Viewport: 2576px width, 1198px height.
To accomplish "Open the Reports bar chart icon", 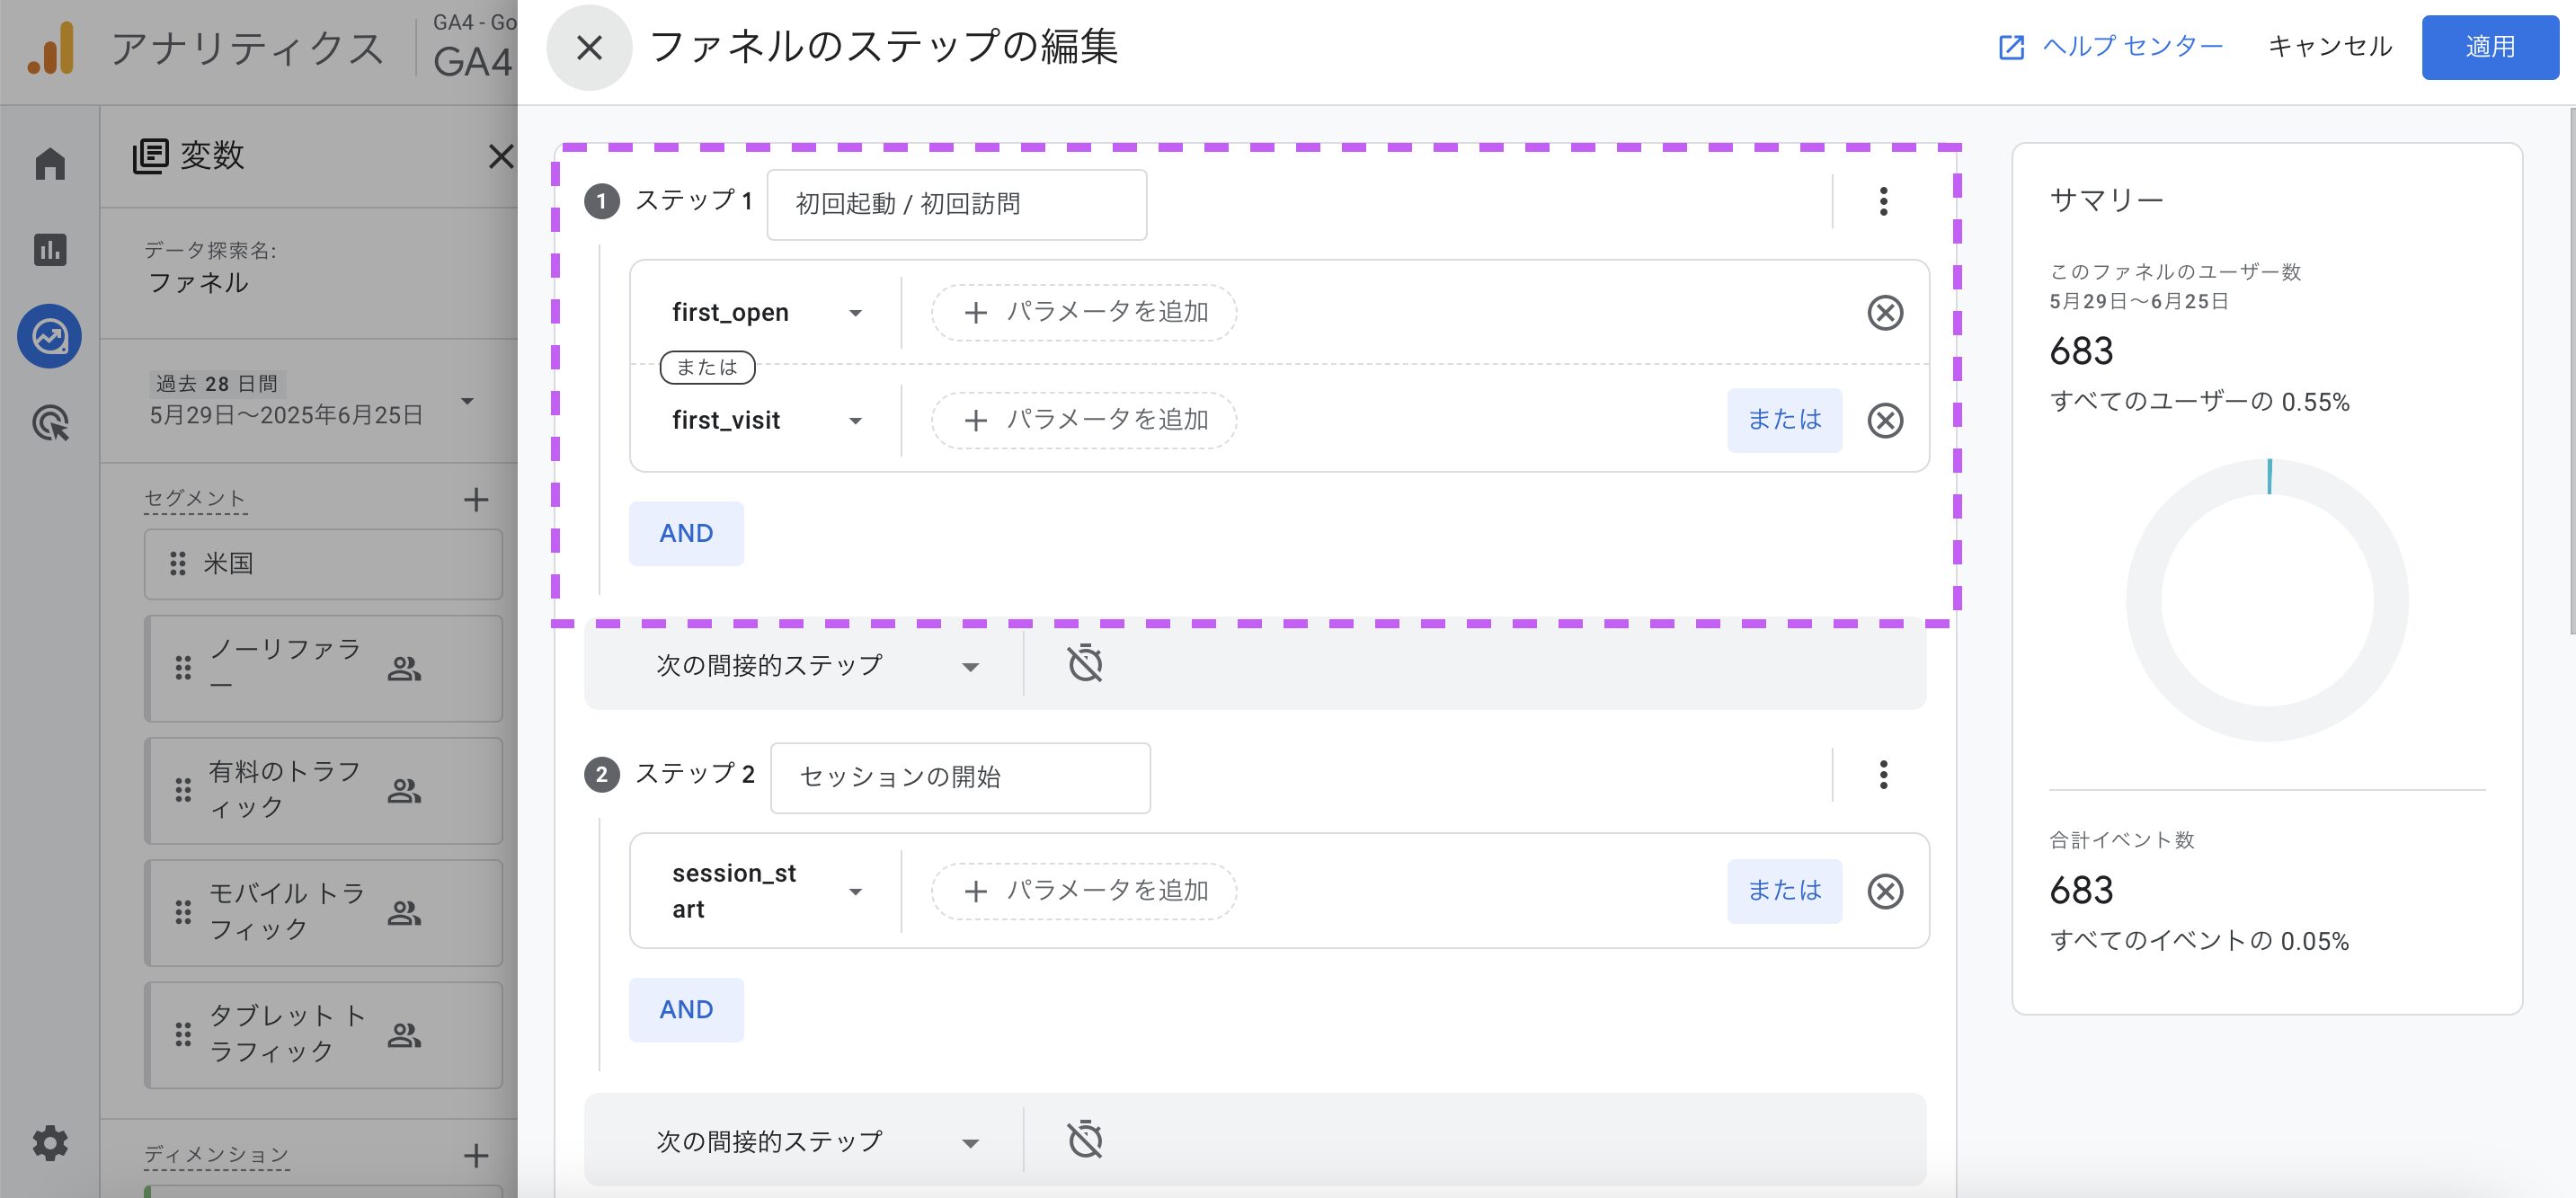I will 50,249.
